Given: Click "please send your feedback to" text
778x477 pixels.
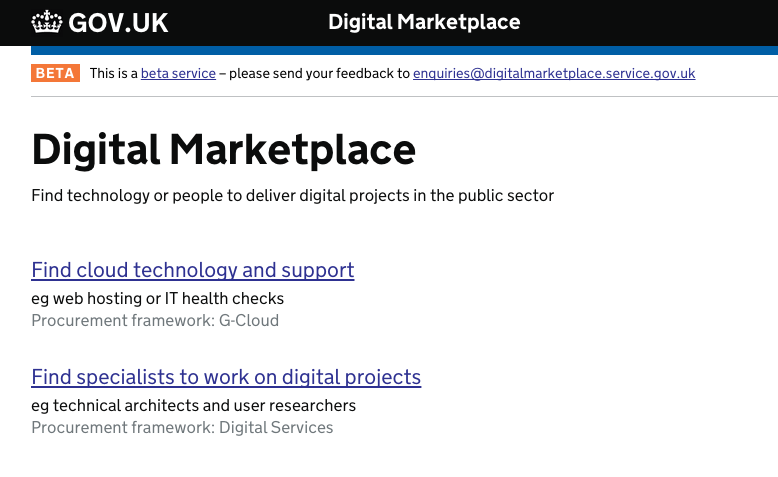Looking at the screenshot, I should (x=320, y=73).
